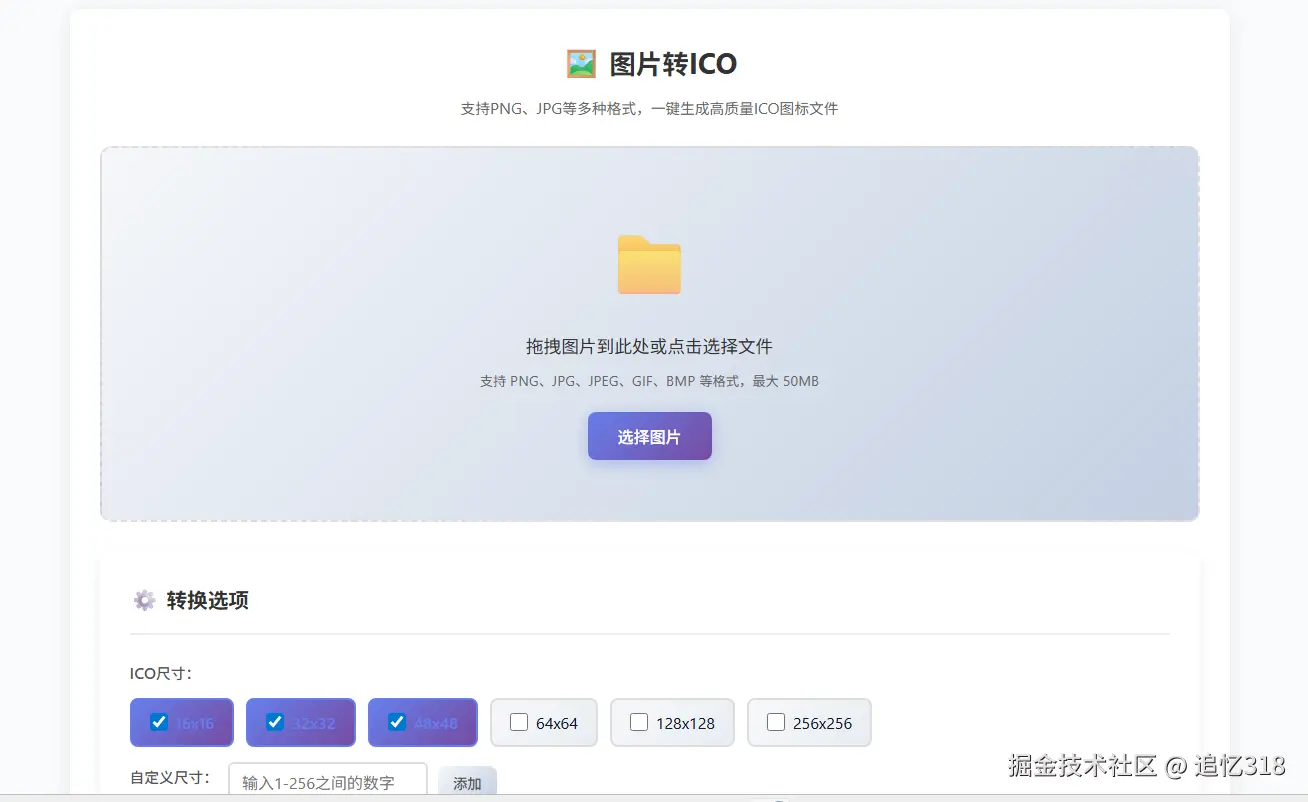This screenshot has width=1308, height=802.
Task: Uncheck the 48x48 size checkbox
Action: coord(397,722)
